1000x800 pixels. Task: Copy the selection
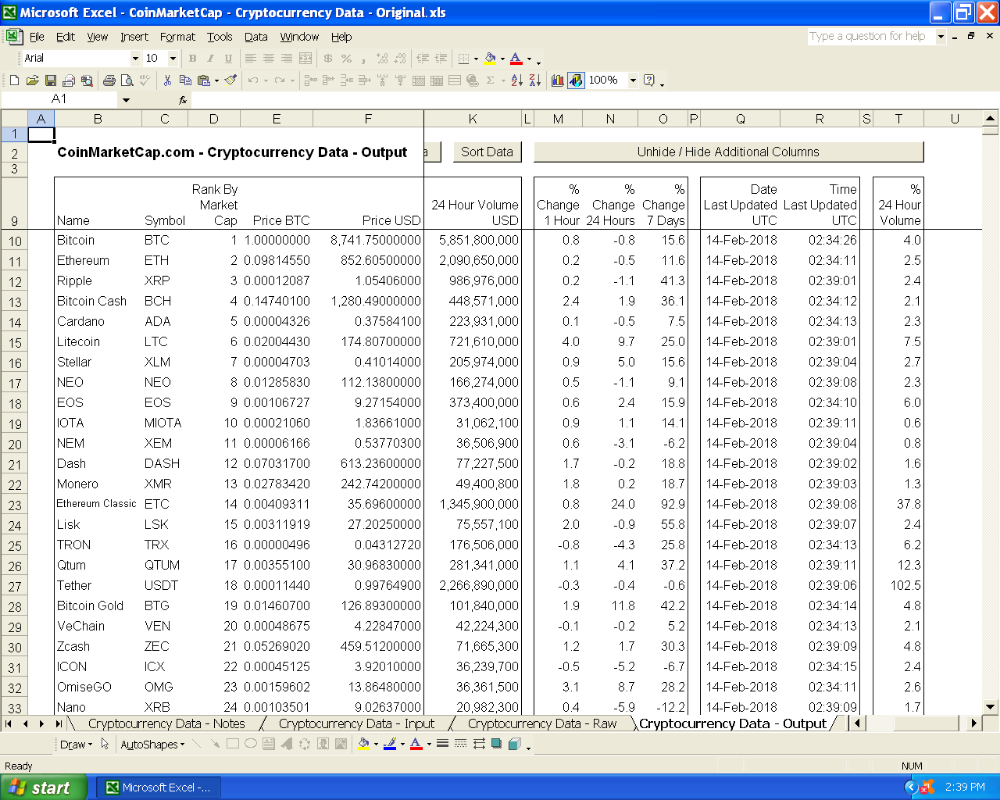pyautogui.click(x=185, y=80)
